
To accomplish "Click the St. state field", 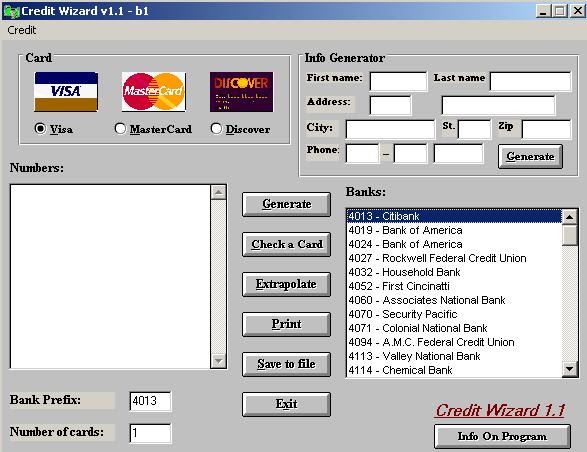I will click(474, 129).
